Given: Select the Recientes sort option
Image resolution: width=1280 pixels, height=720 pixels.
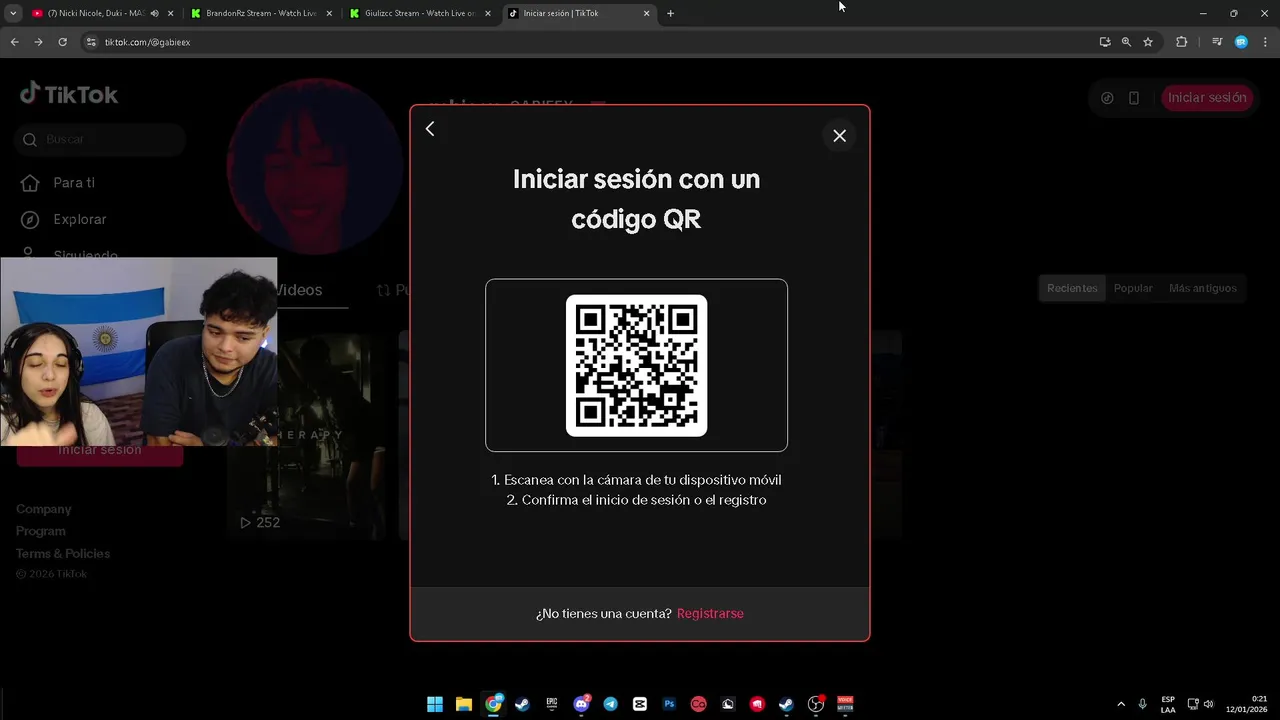Looking at the screenshot, I should 1072,288.
